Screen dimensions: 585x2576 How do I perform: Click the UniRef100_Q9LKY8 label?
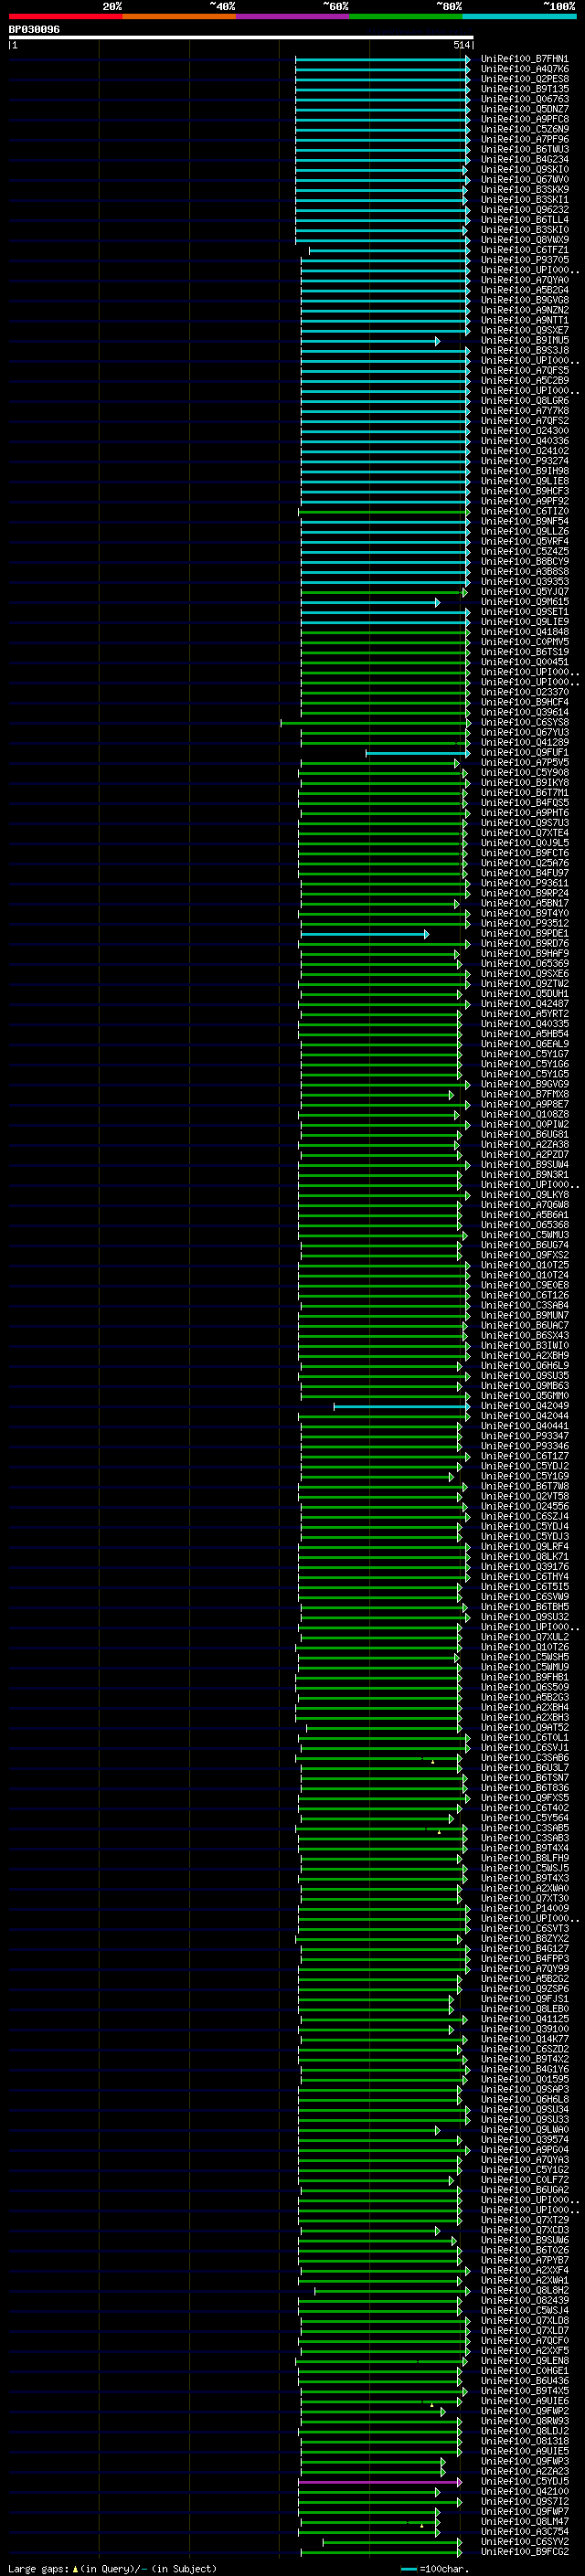click(x=524, y=1195)
